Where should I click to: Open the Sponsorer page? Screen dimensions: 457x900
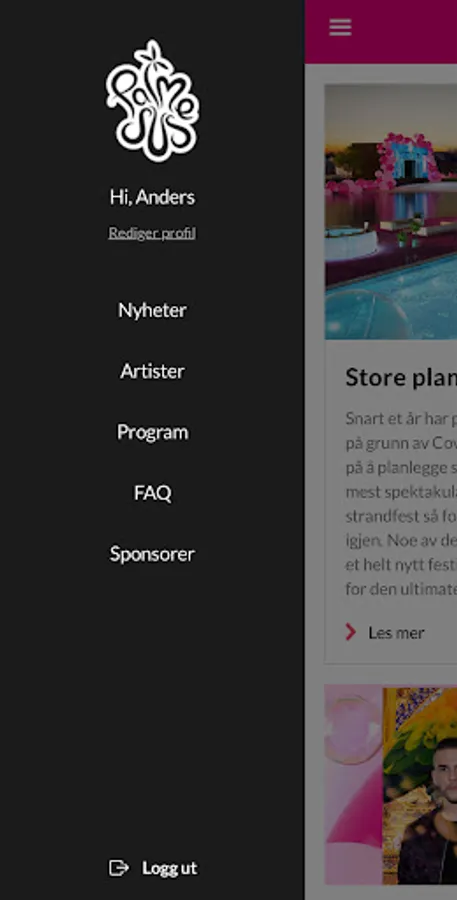point(152,554)
